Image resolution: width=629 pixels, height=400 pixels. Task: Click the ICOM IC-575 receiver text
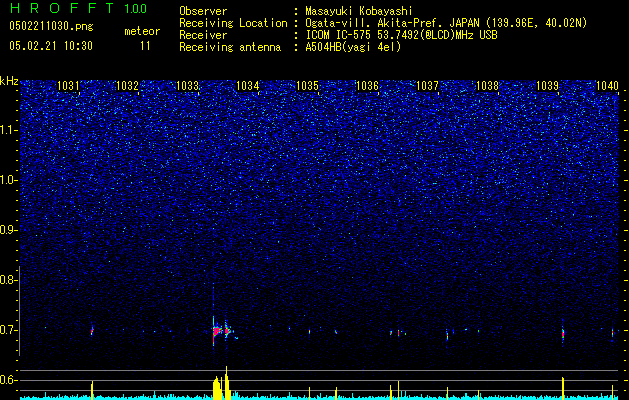pos(401,35)
